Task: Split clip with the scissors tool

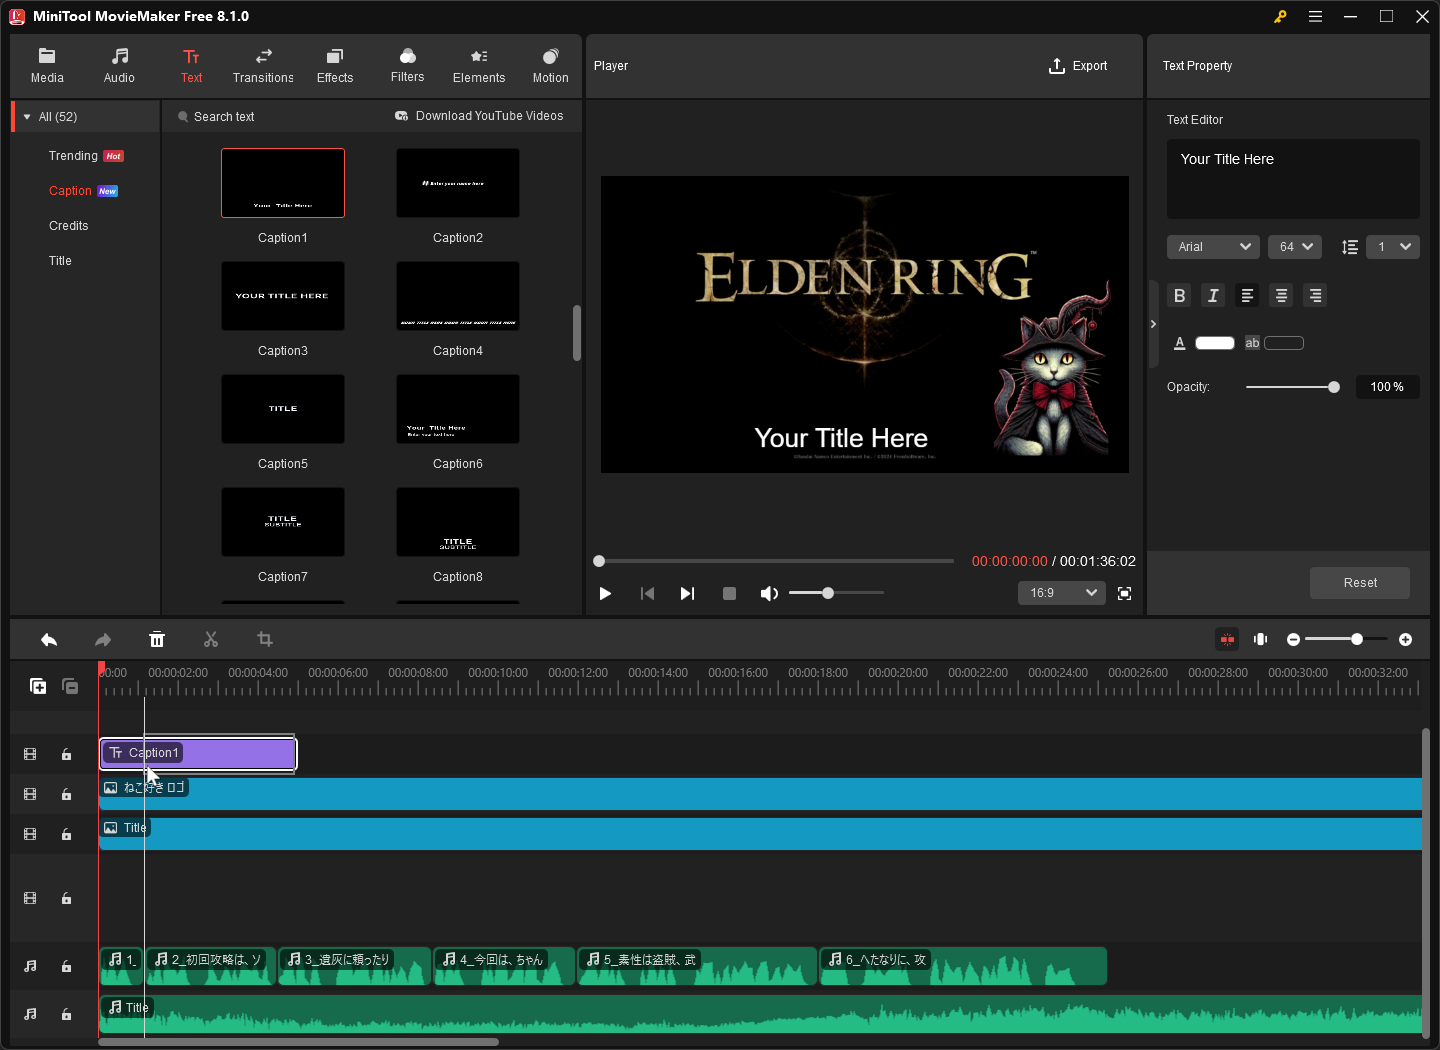Action: tap(211, 640)
